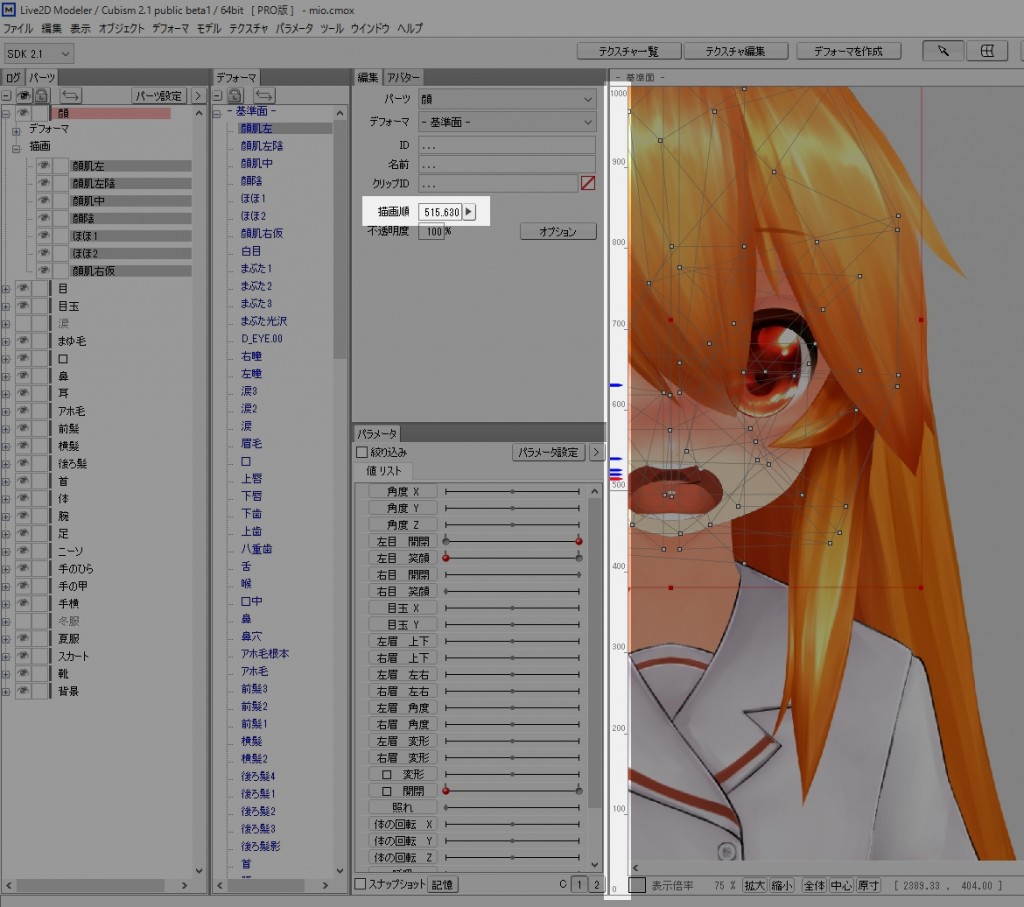Viewport: 1024px width, 907px height.
Task: Click the lock icon in deformer panel toolbar
Action: [236, 95]
